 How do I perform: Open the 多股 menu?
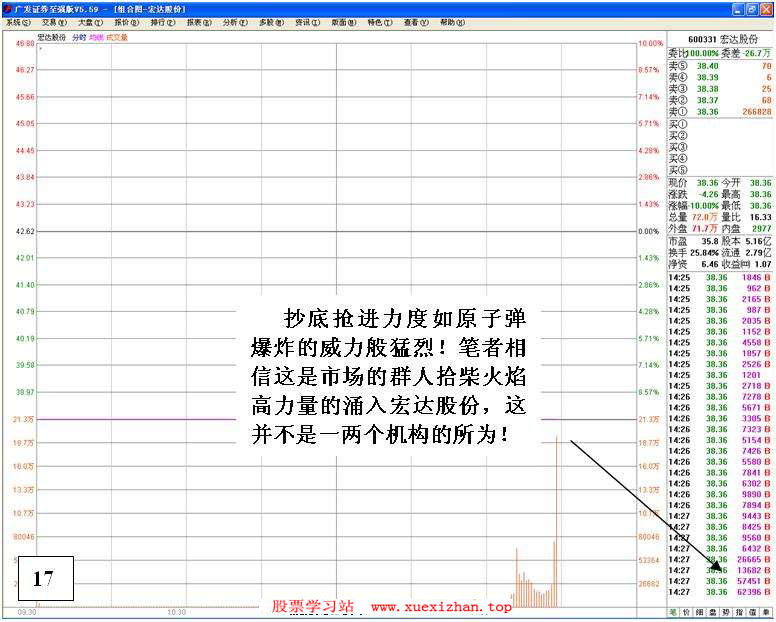click(x=271, y=22)
